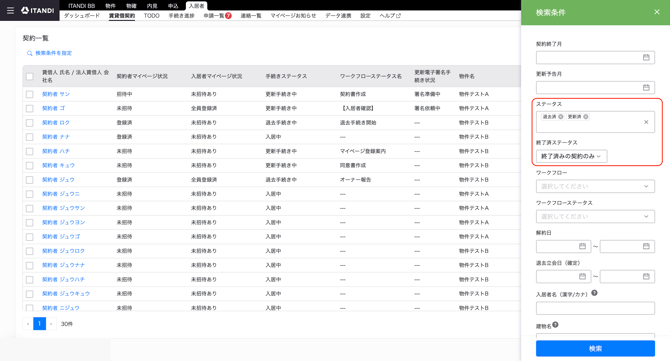Check the row for 契約者 ジュウ
The height and width of the screenshot is (361, 670).
coord(29,180)
